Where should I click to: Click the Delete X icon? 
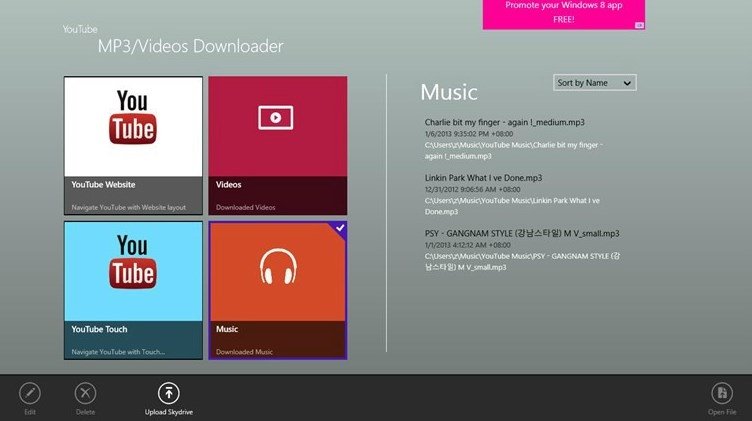(x=85, y=393)
